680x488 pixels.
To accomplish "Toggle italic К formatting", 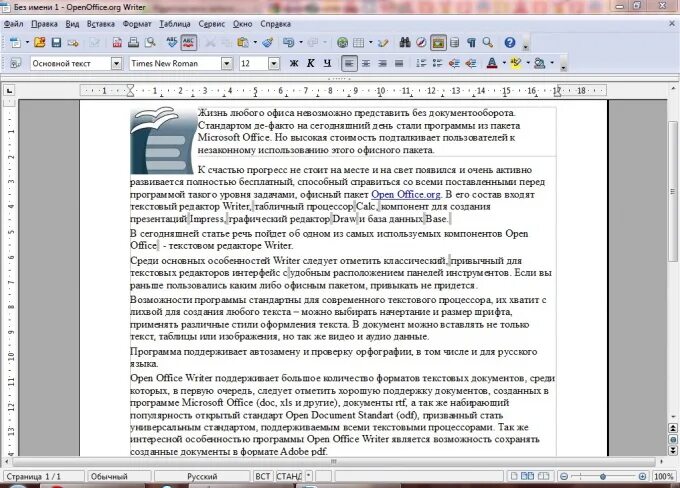I will [x=311, y=63].
